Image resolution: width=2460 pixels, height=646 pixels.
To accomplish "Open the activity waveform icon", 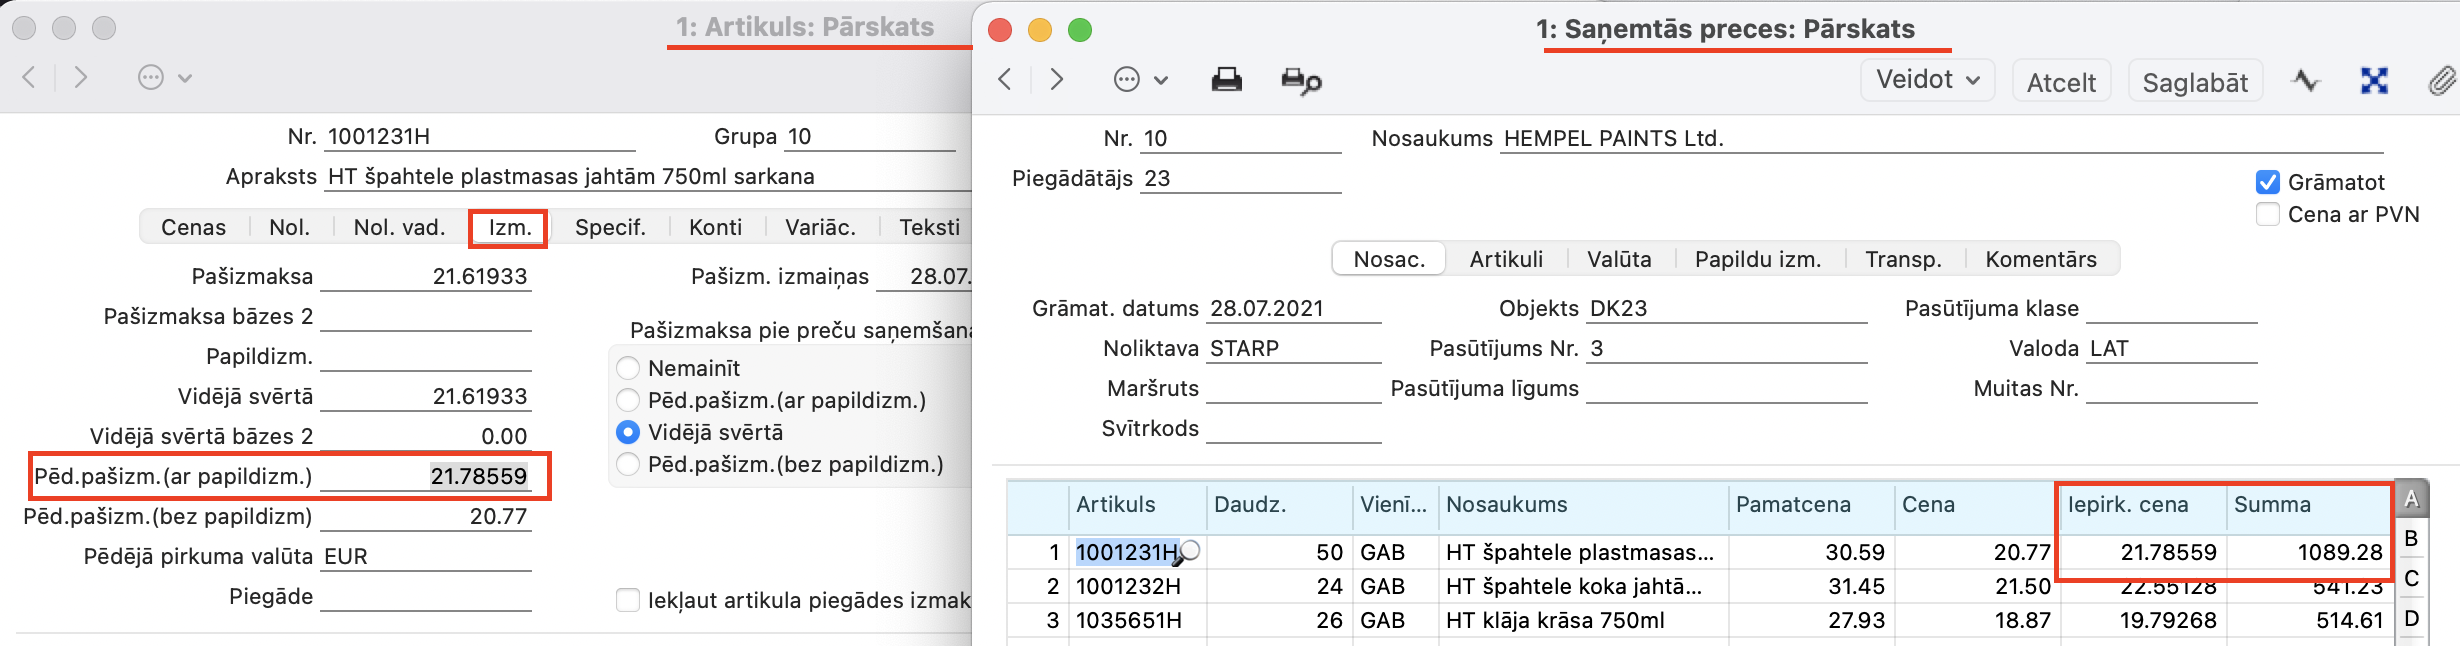I will 2306,81.
